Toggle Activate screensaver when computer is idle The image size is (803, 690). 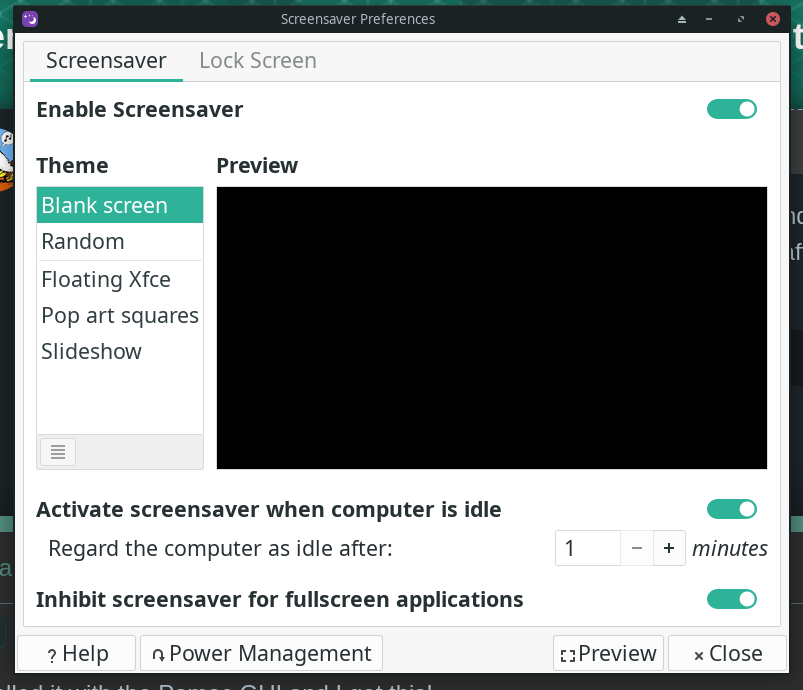click(x=732, y=510)
